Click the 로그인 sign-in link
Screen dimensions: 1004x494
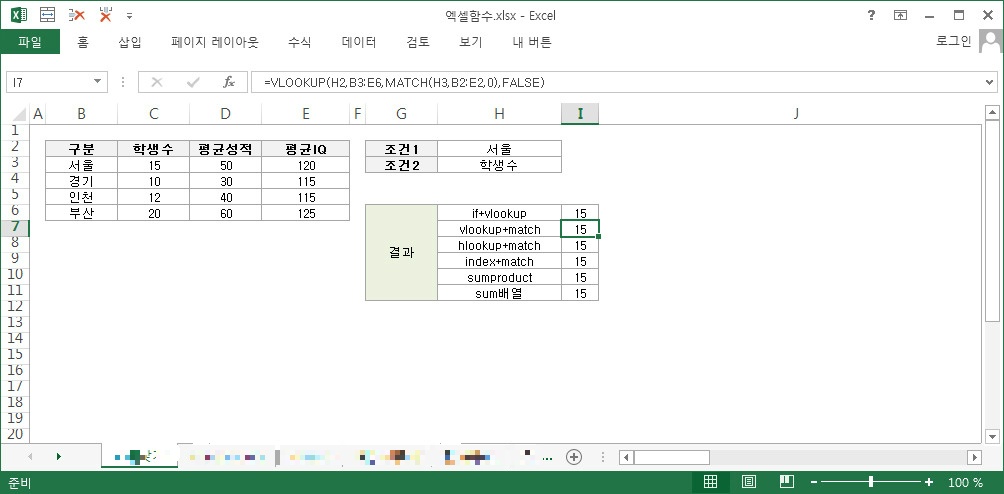[x=953, y=42]
